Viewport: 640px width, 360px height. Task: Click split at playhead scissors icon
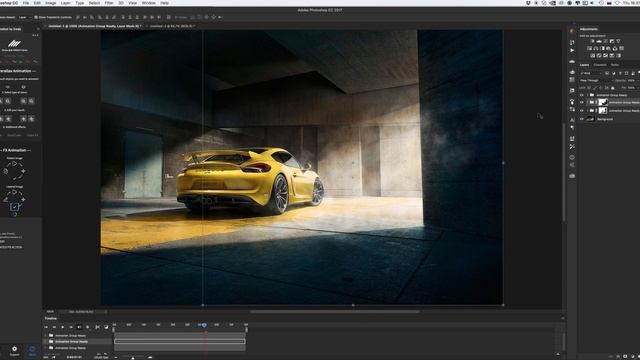click(98, 327)
